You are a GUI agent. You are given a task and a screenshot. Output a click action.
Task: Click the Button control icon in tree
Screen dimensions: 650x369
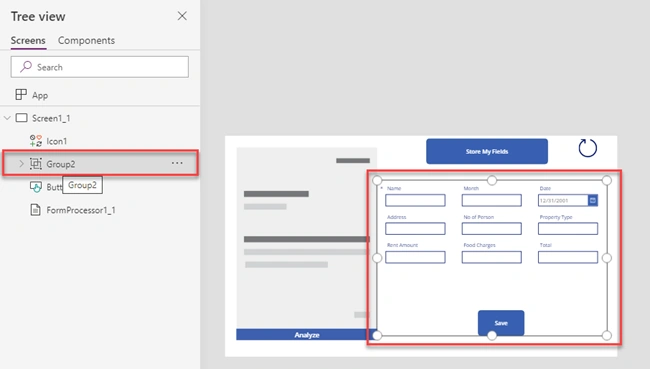point(36,187)
